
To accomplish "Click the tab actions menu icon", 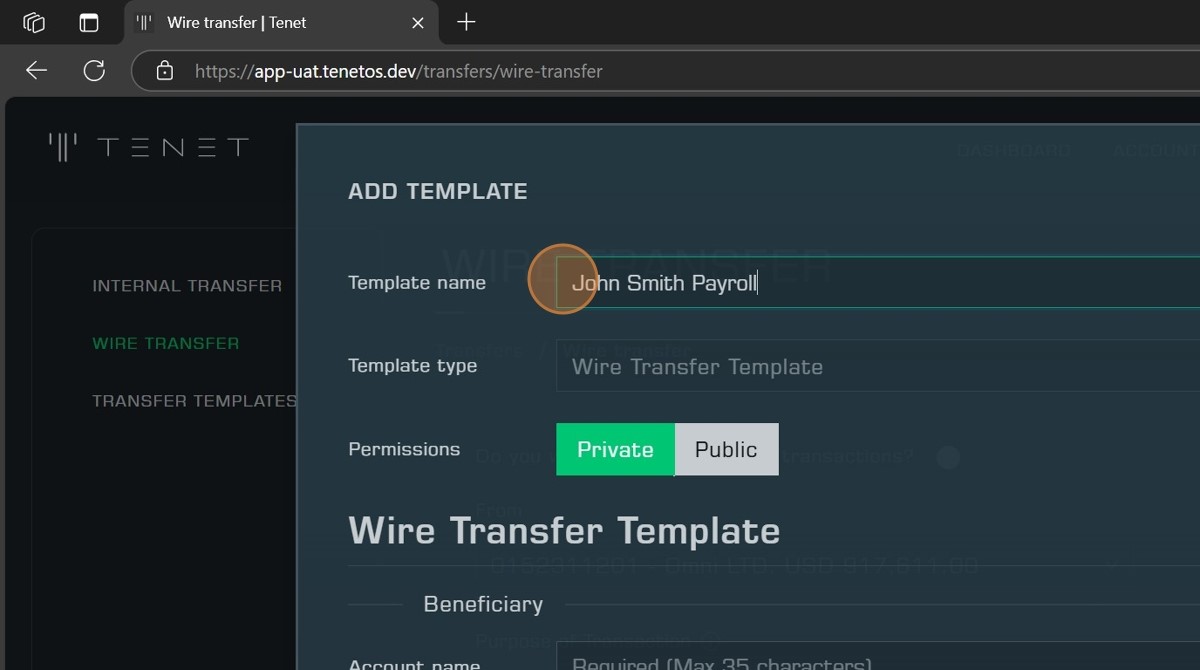I will [x=89, y=22].
